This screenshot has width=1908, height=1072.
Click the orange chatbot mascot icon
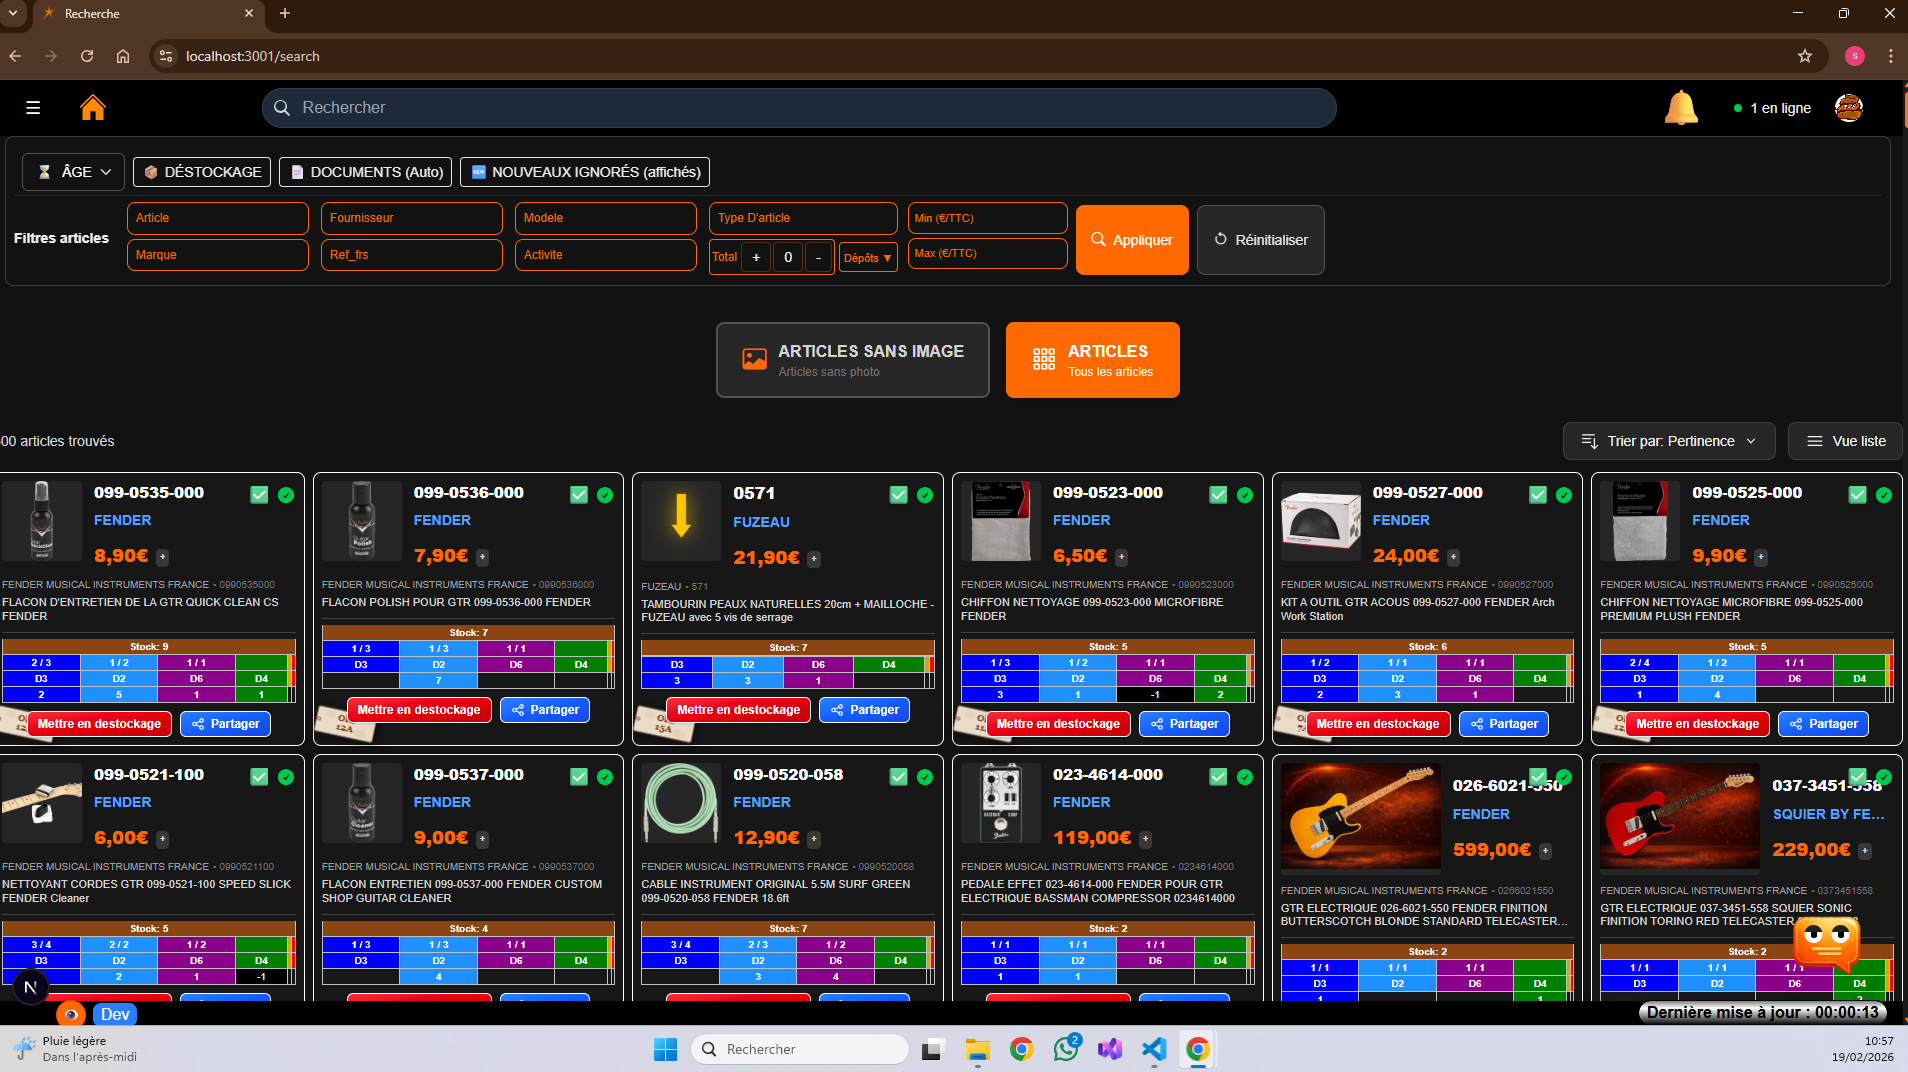click(1826, 942)
